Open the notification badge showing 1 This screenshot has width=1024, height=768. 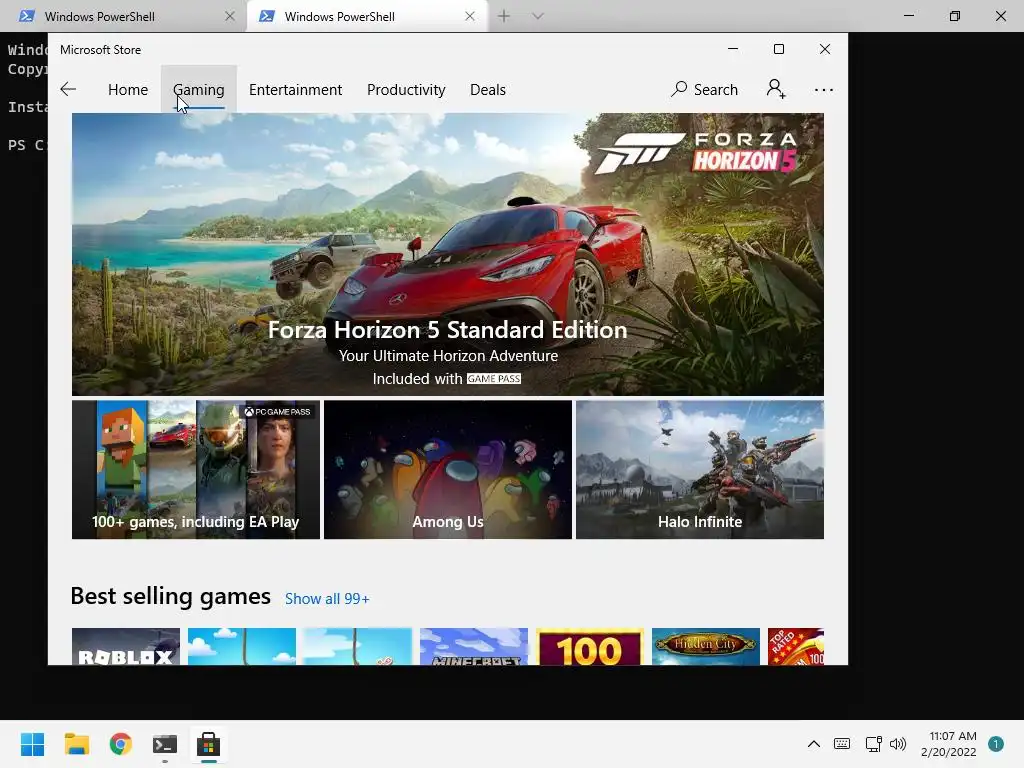point(996,744)
